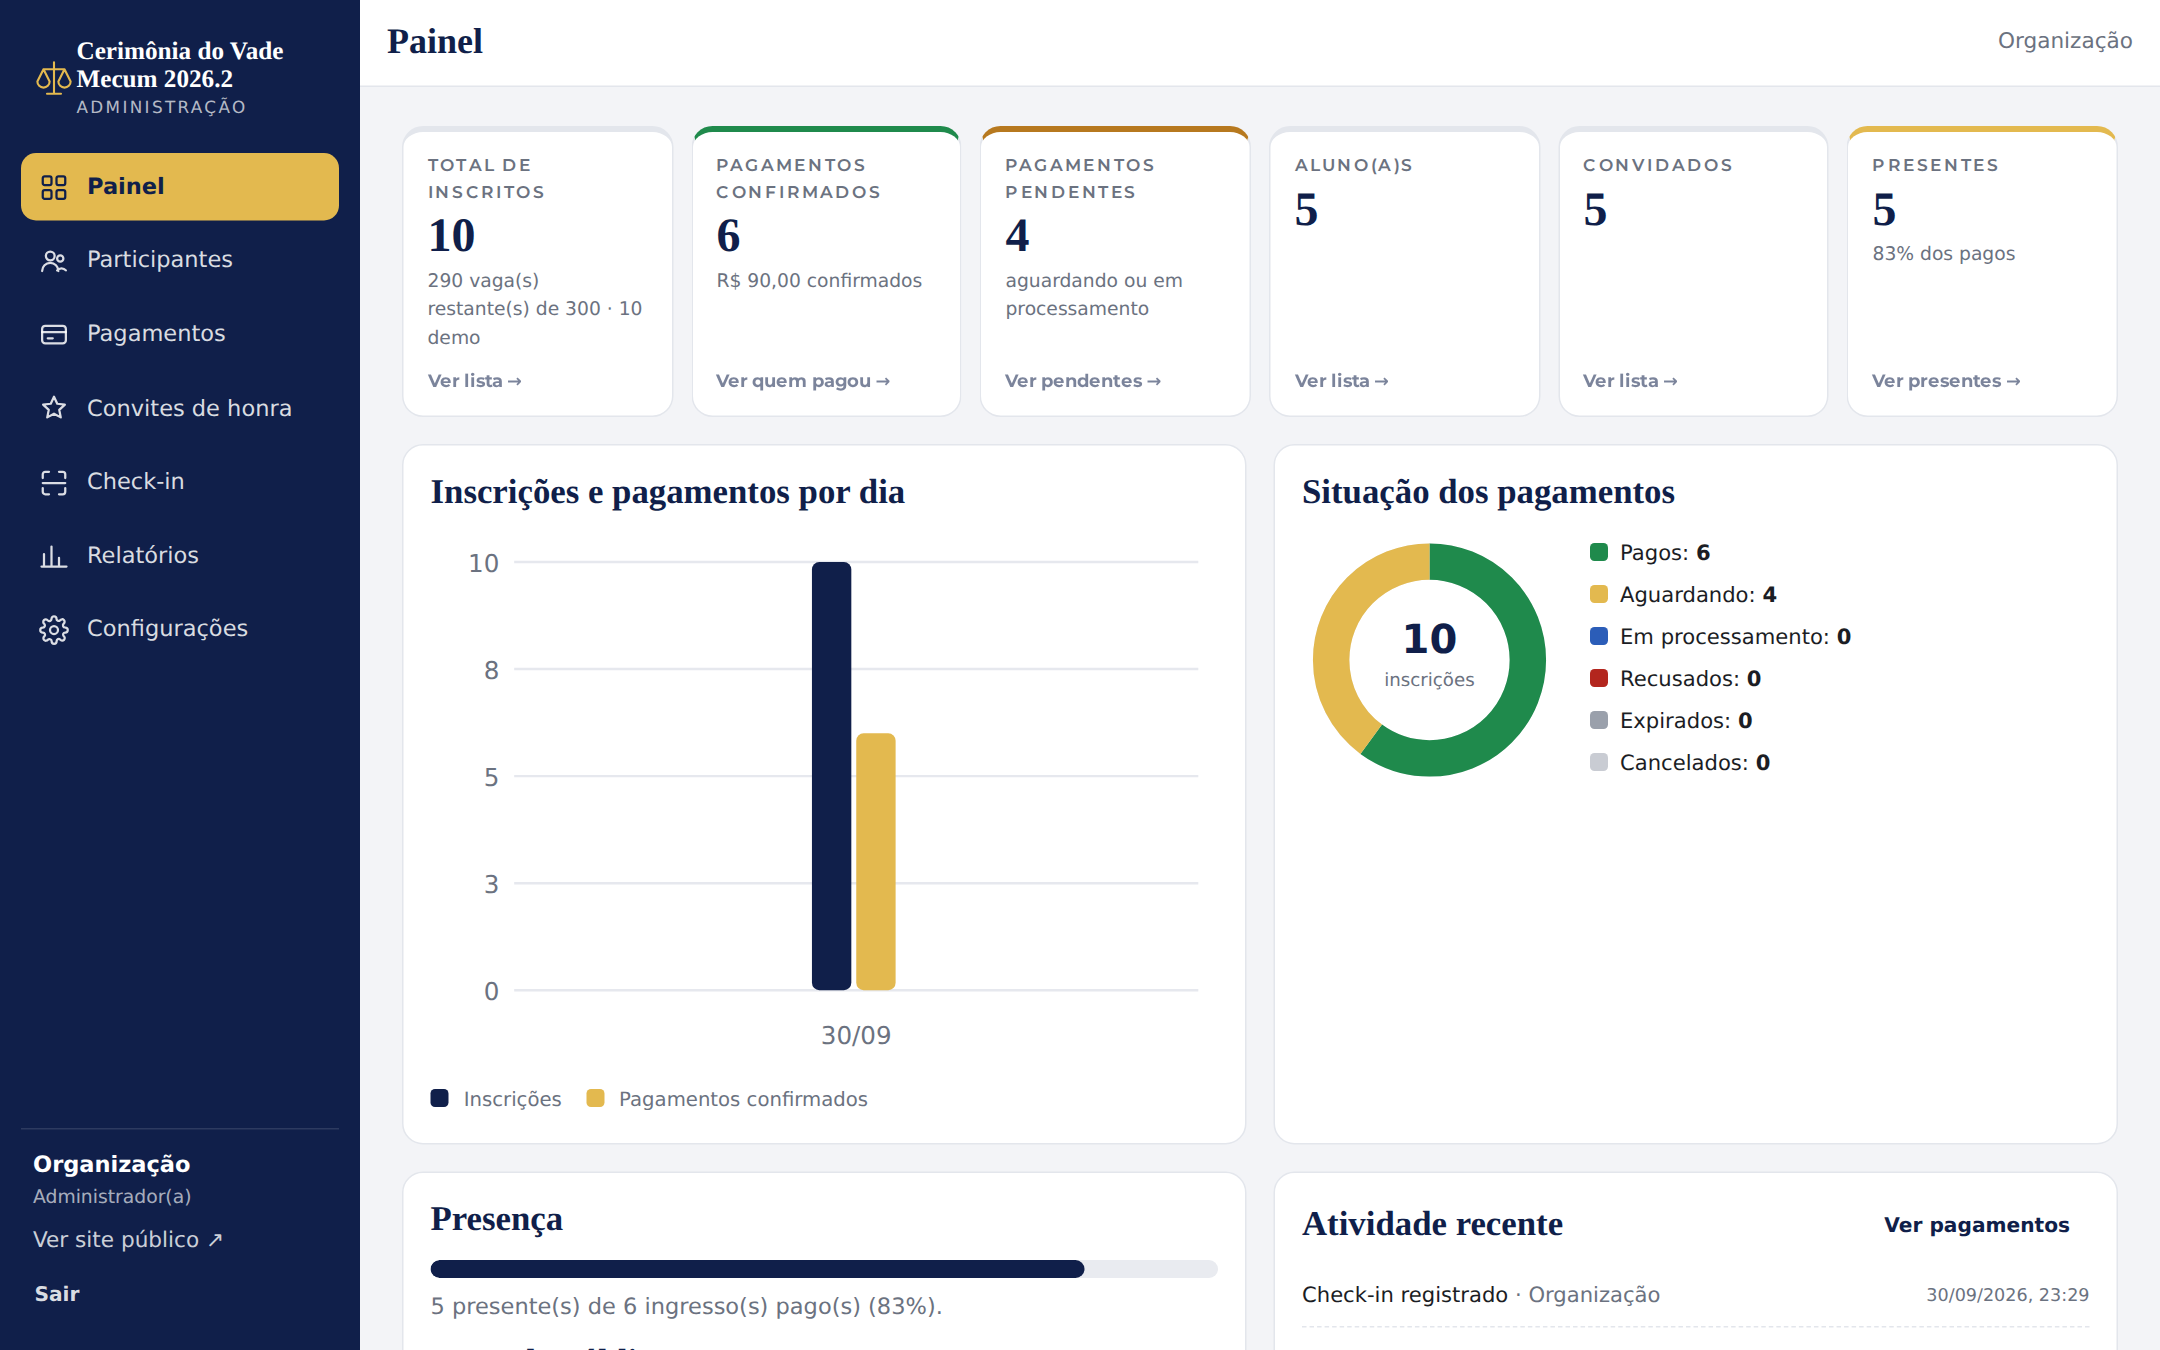Click the yellow Aguardando legend swatch
Image resolution: width=2160 pixels, height=1350 pixels.
1599,594
